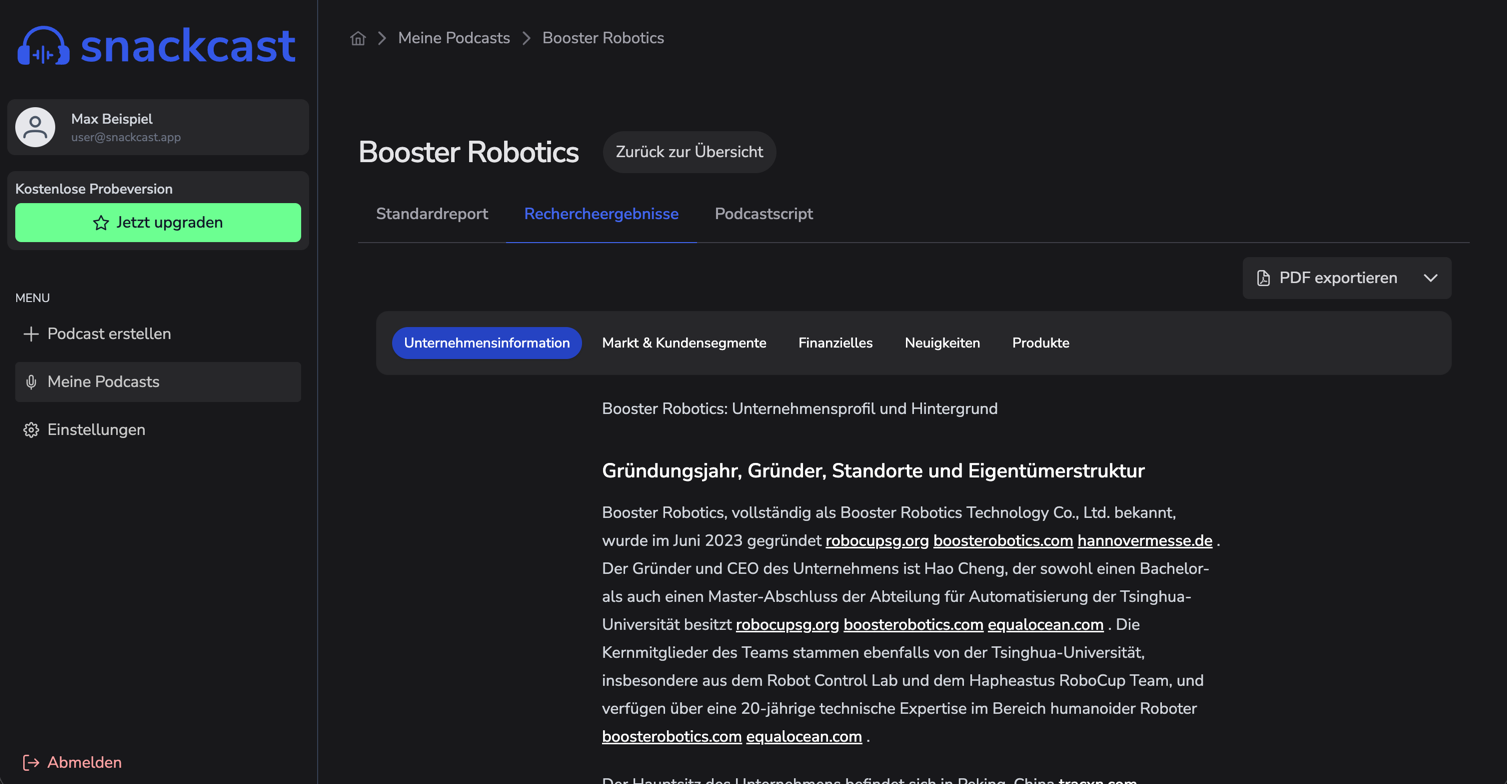Viewport: 1507px width, 784px height.
Task: Show the Finanzielles section
Action: point(835,343)
